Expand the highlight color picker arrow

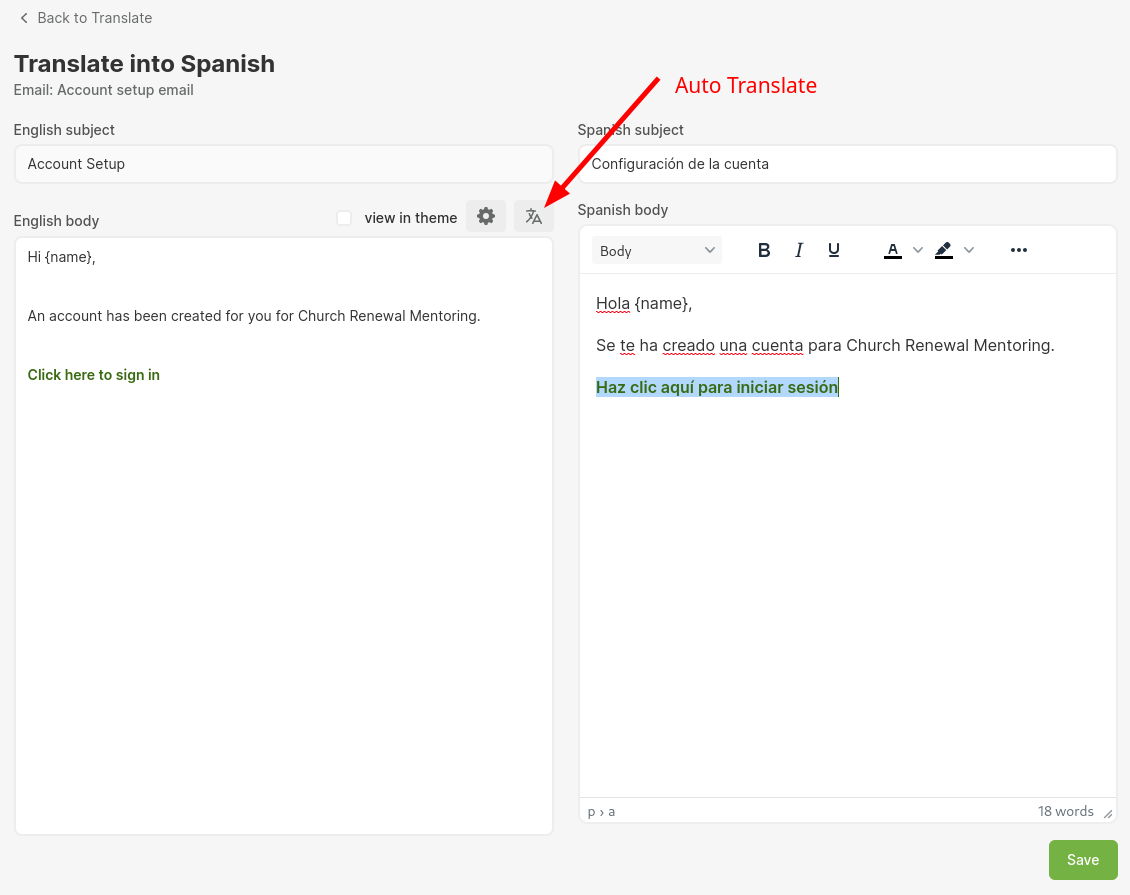tap(968, 250)
